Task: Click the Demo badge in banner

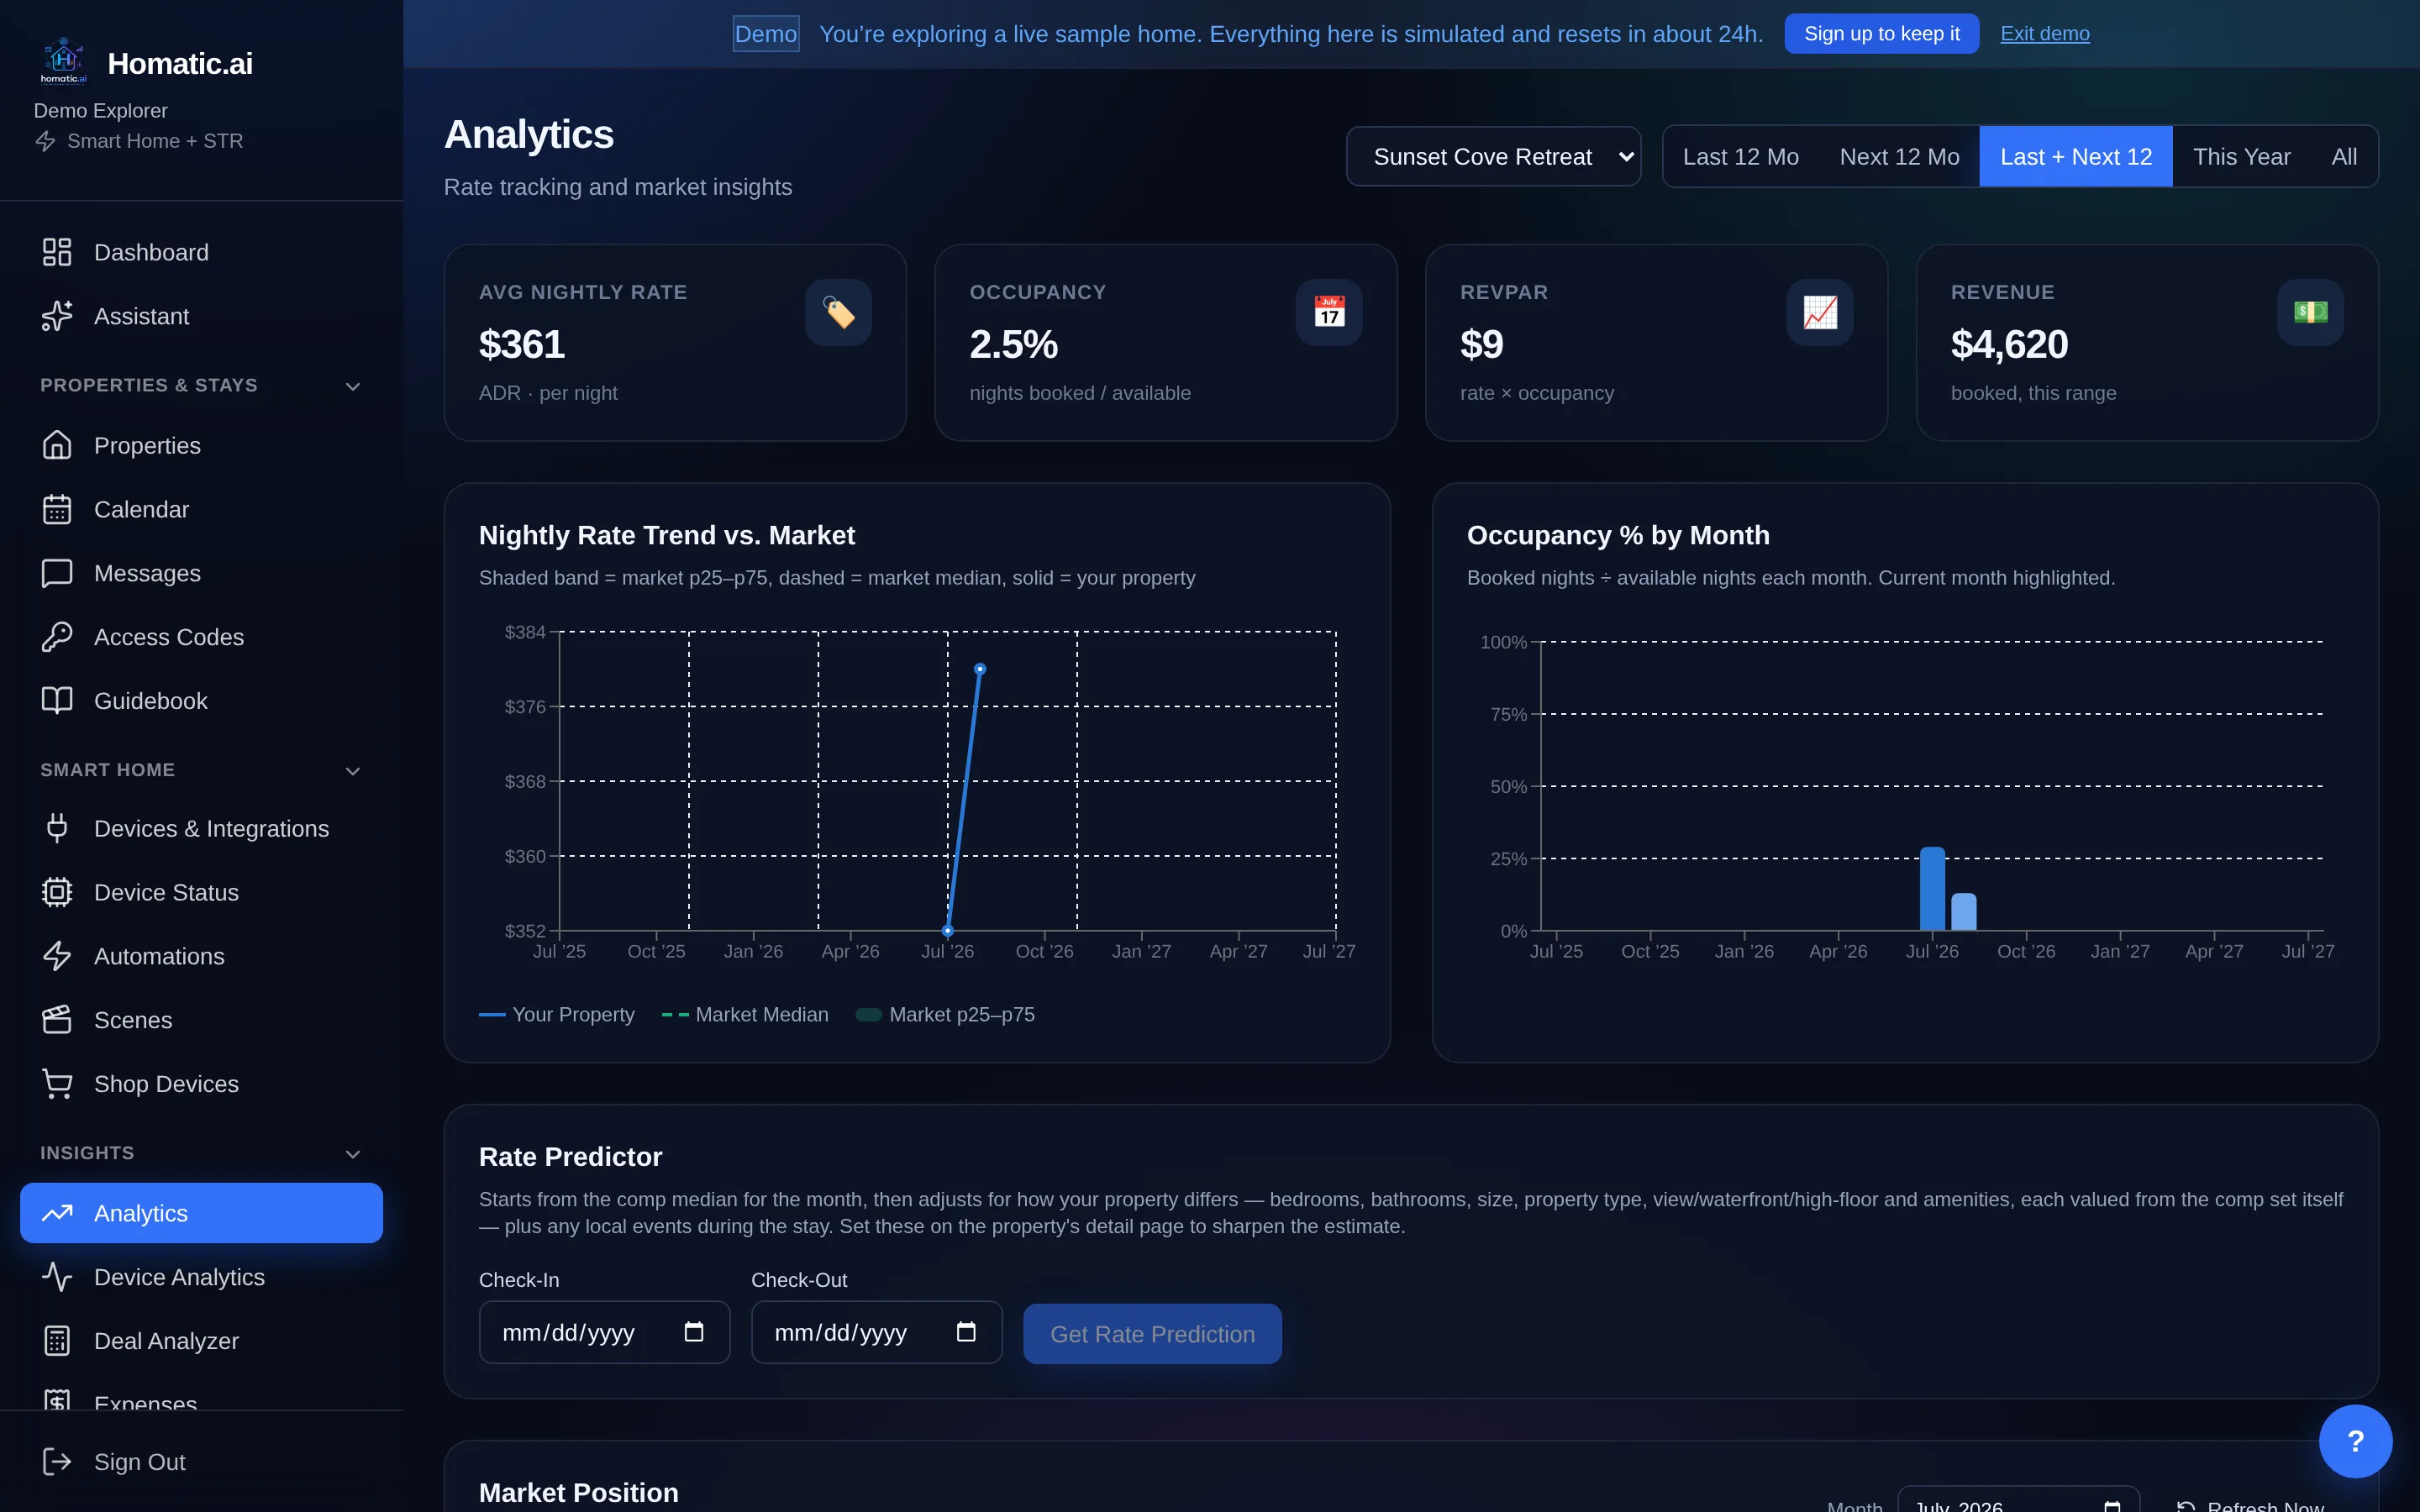Action: (766, 33)
